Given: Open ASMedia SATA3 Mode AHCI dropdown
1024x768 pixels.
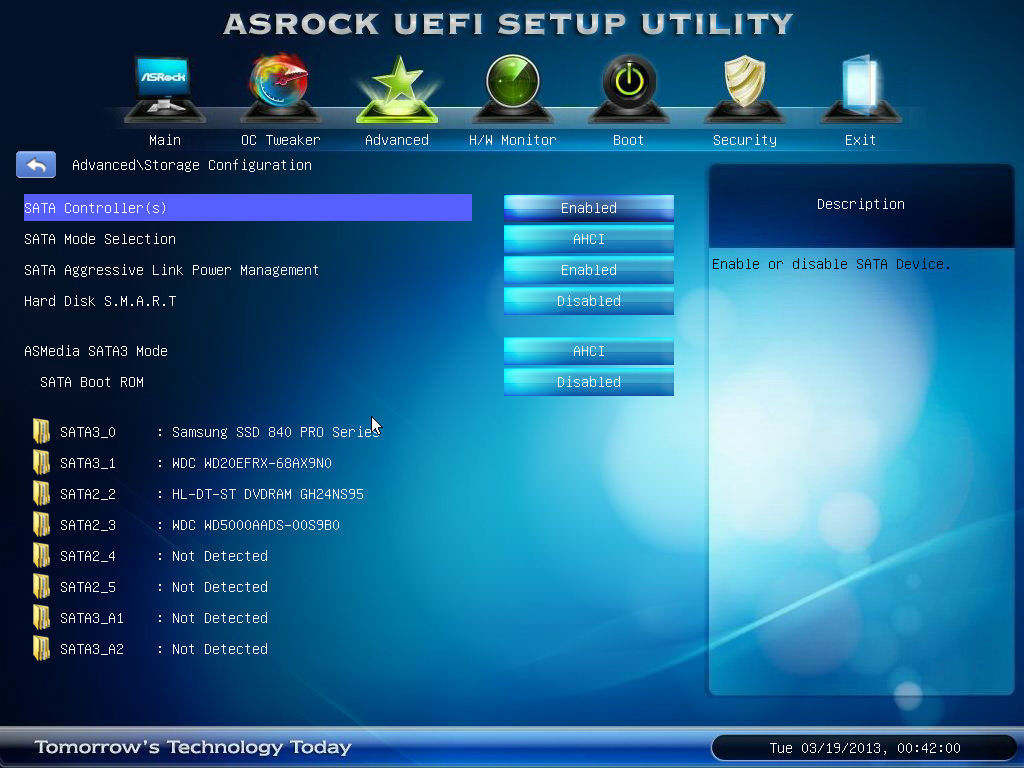Looking at the screenshot, I should click(588, 351).
